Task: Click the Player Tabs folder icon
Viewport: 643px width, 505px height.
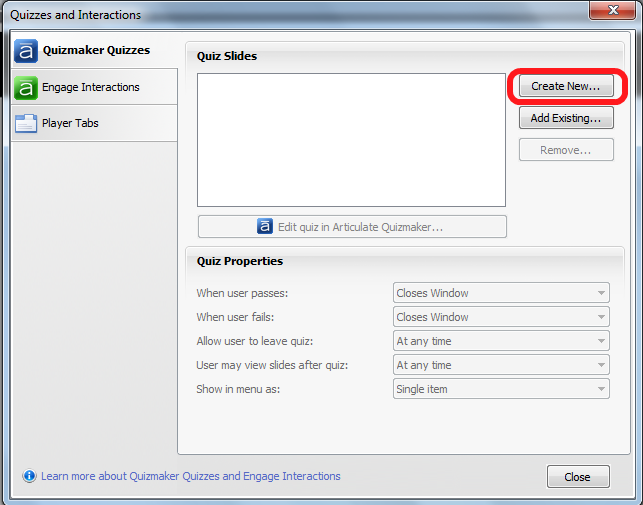Action: [x=26, y=123]
